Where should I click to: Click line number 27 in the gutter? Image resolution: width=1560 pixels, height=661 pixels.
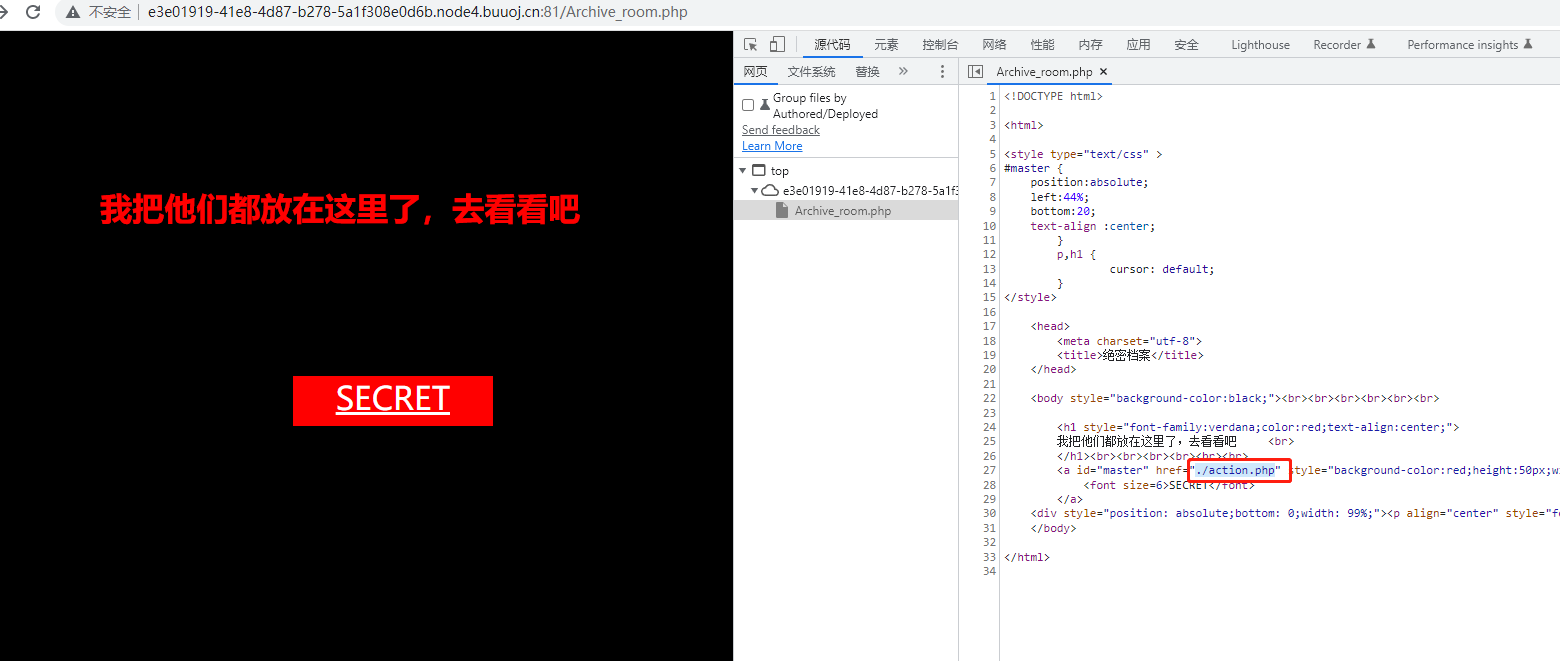990,470
